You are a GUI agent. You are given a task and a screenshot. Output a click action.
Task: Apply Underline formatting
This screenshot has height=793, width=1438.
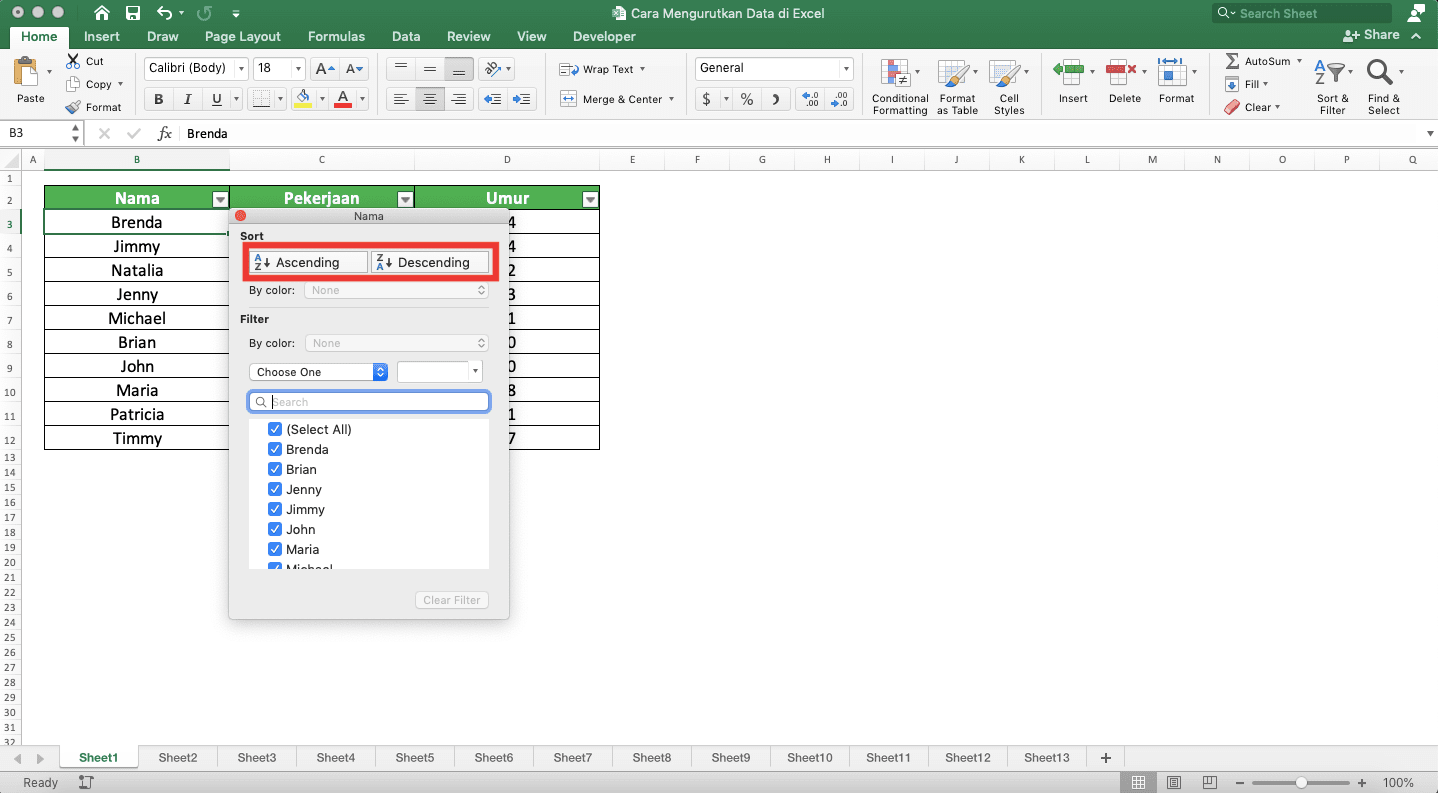216,99
